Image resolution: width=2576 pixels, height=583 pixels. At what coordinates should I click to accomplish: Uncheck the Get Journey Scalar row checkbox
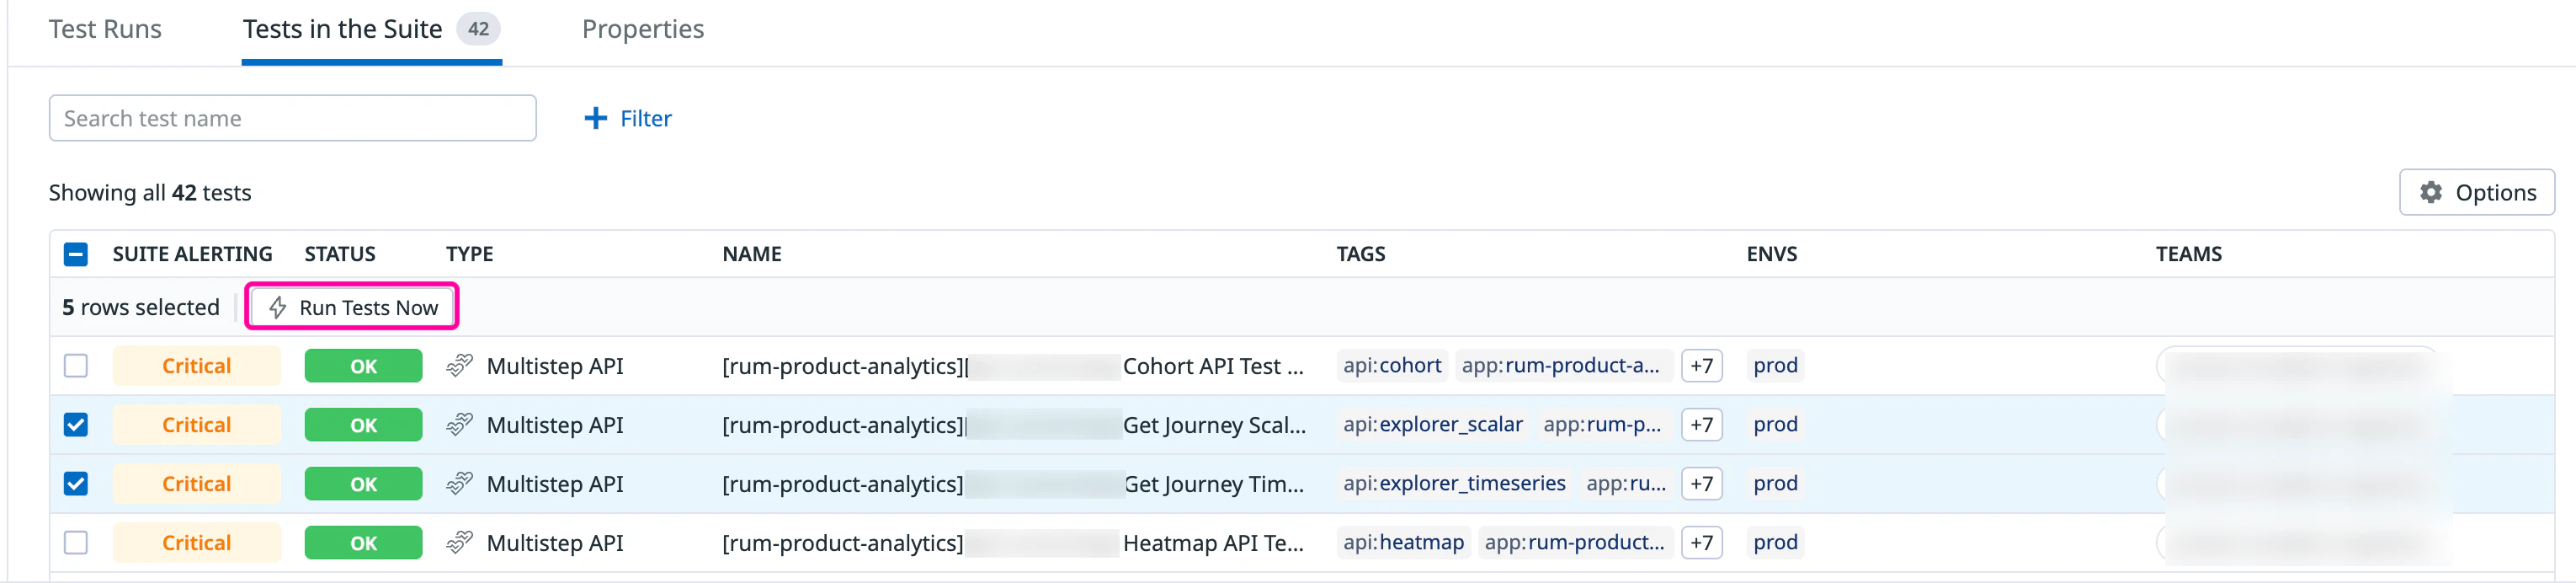76,425
